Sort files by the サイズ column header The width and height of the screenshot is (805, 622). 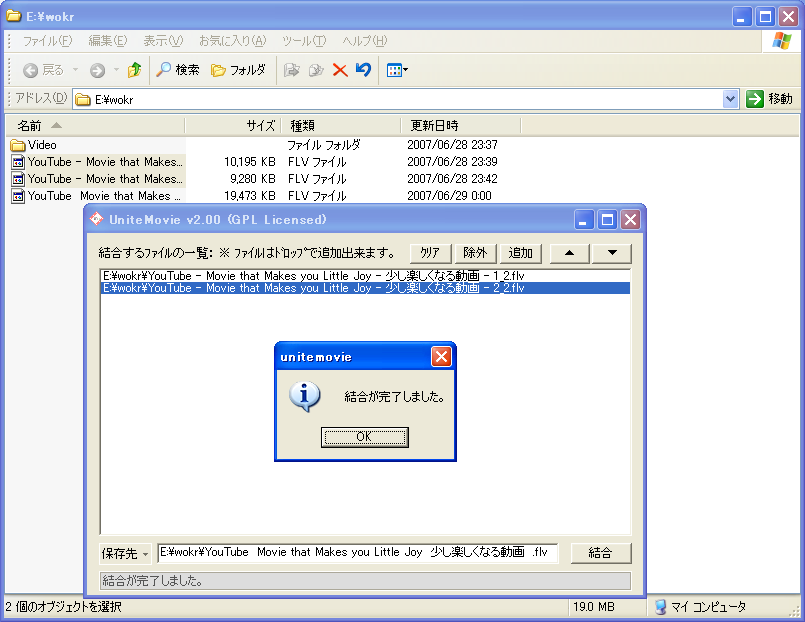tap(233, 125)
